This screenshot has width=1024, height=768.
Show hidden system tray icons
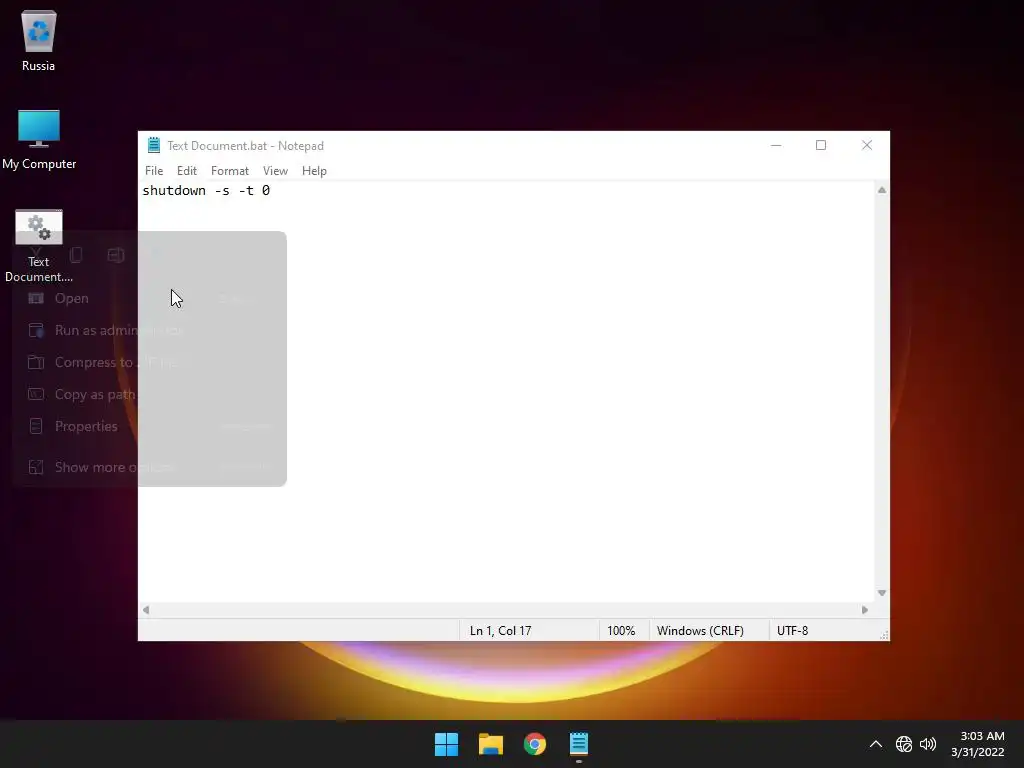tap(876, 744)
